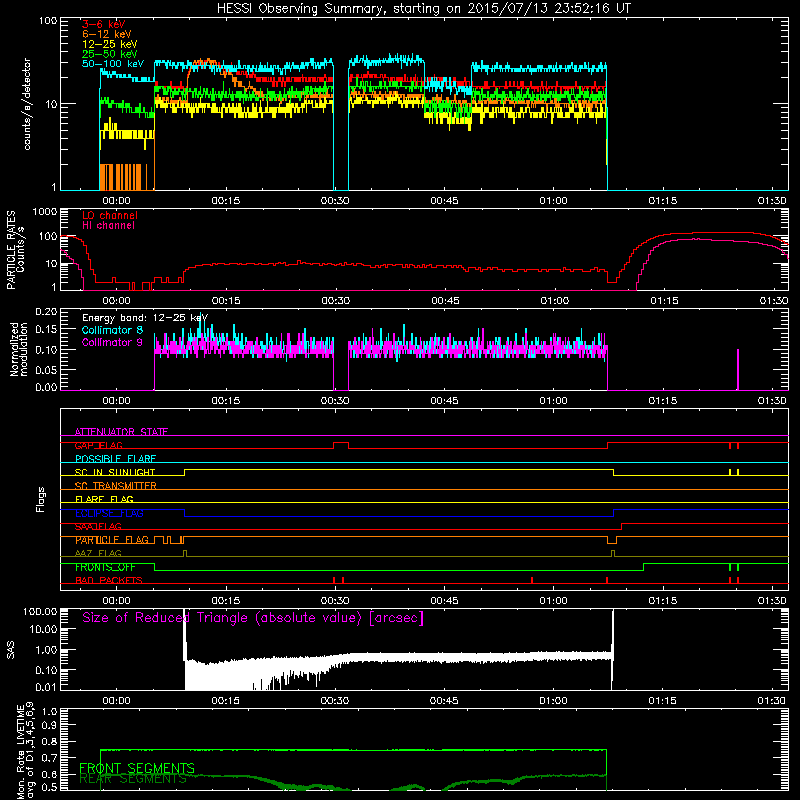Image resolution: width=800 pixels, height=800 pixels.
Task: Select the Collimator 9 legend label
Action: point(112,342)
